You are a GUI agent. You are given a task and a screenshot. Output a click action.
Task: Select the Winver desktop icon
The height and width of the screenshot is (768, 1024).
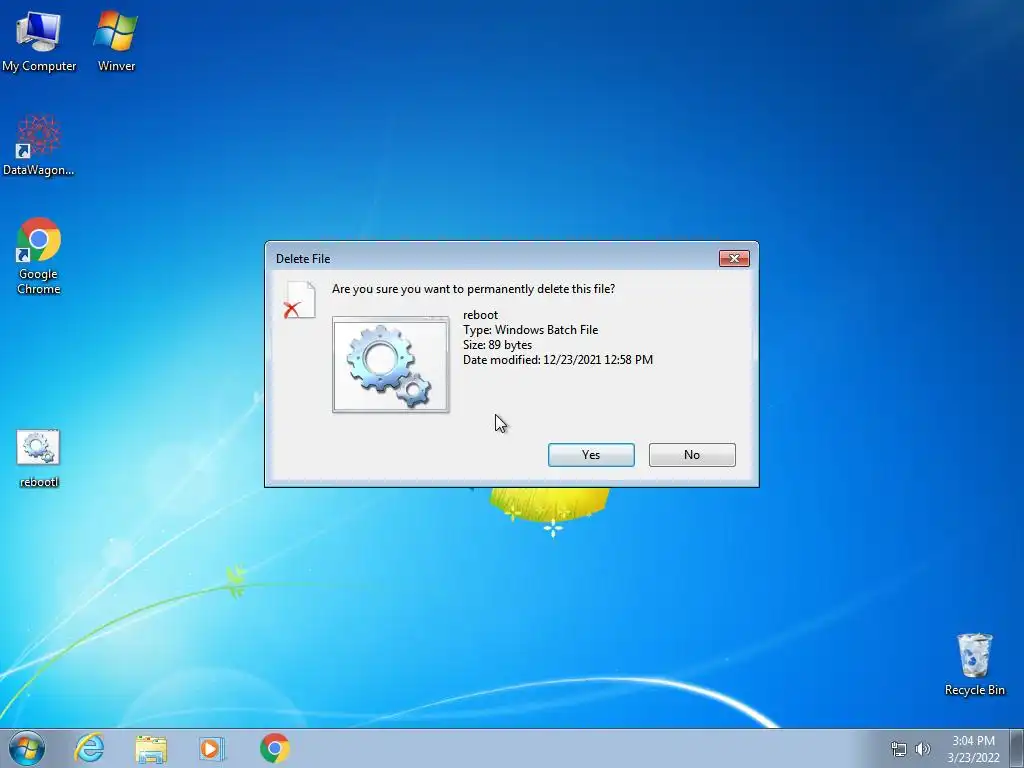(x=116, y=41)
